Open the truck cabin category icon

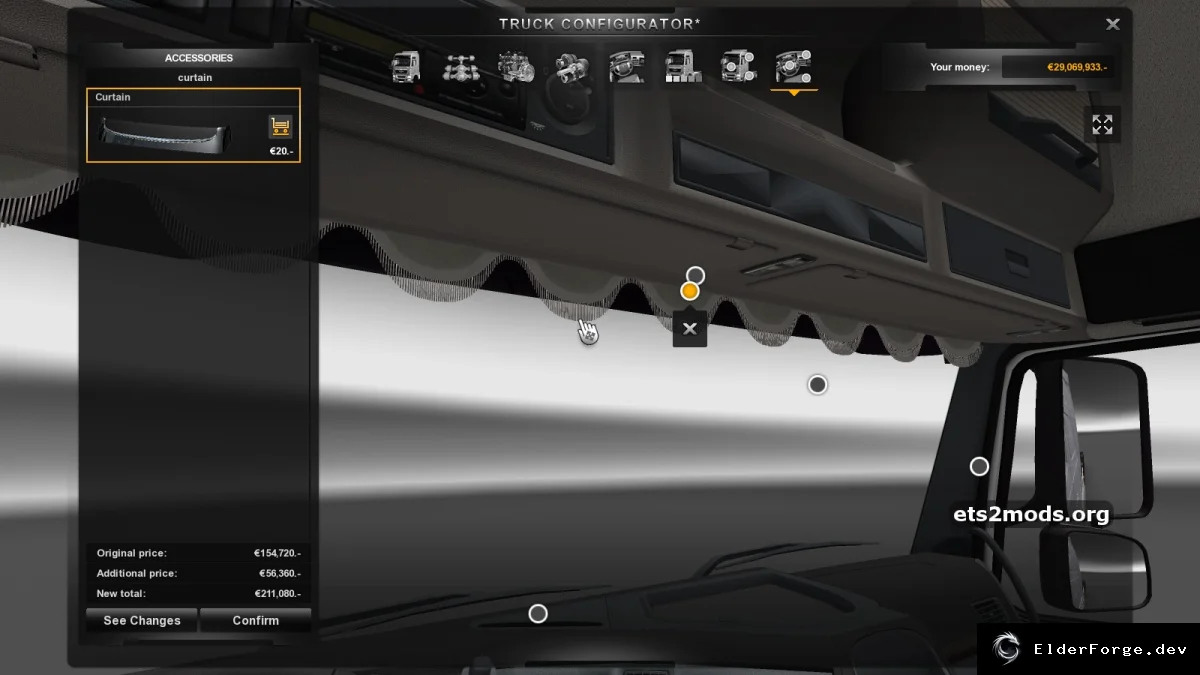click(405, 66)
